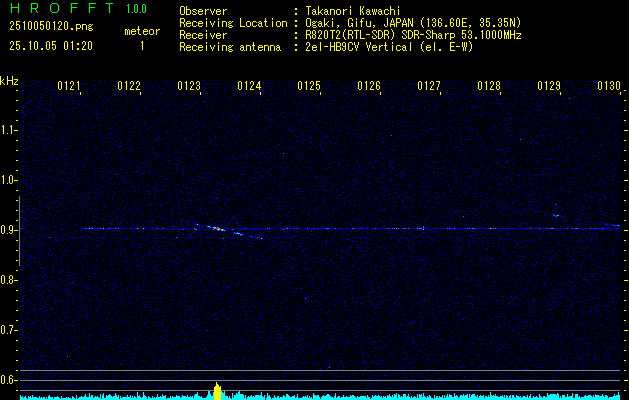Click the 0125 time marker
The height and width of the screenshot is (400, 629).
point(309,86)
